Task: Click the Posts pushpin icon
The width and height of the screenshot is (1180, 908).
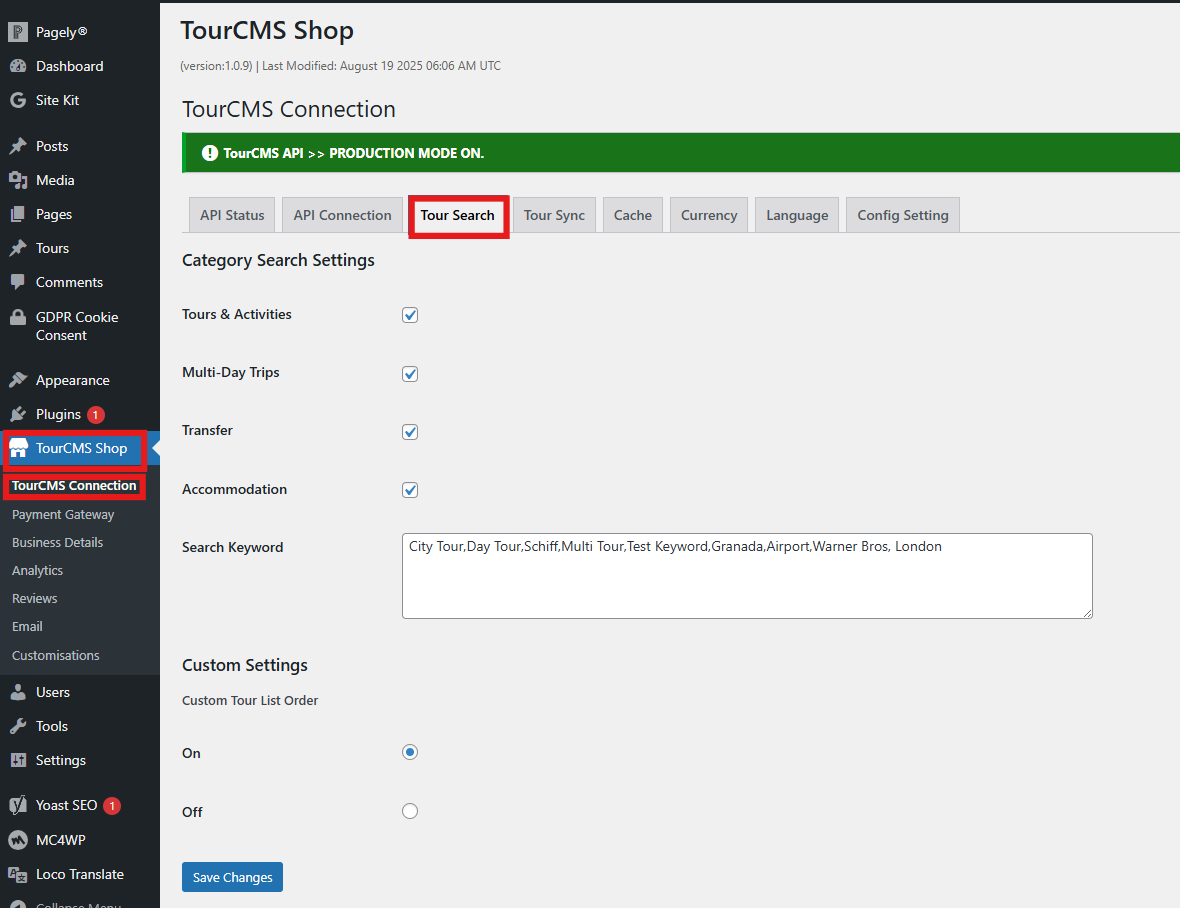Action: click(18, 146)
